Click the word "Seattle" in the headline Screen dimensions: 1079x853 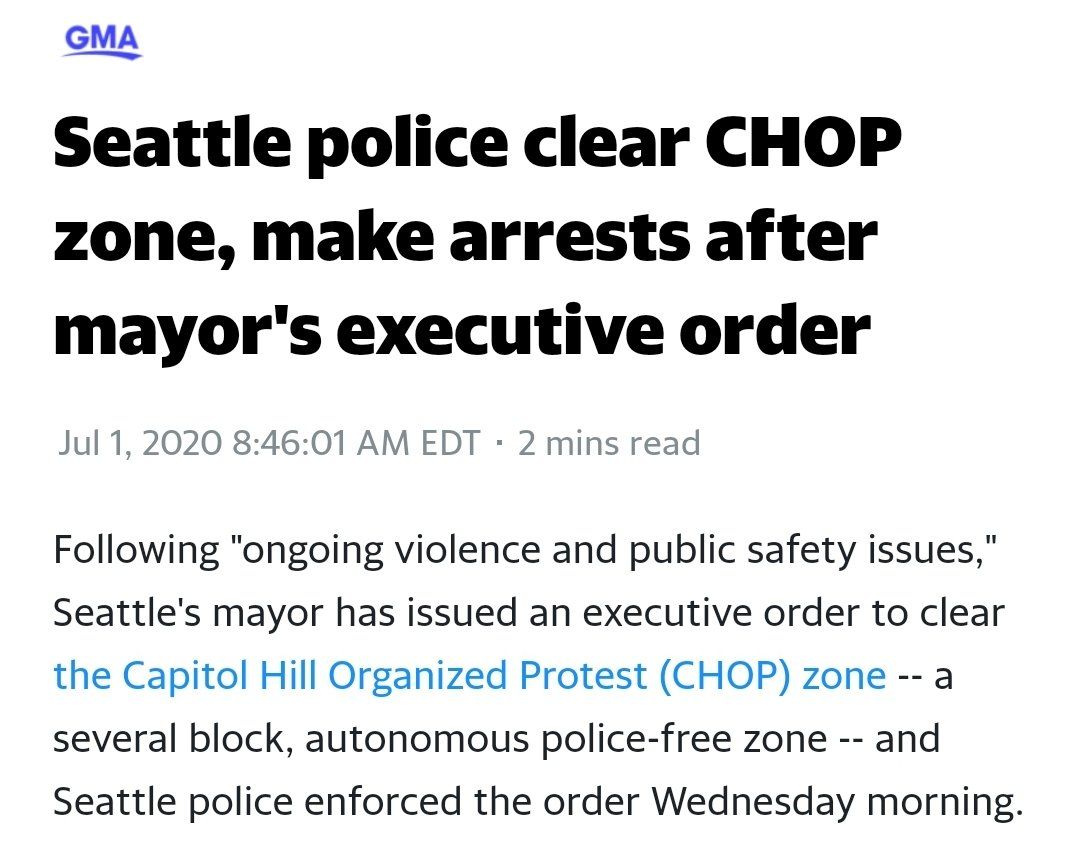click(x=169, y=145)
